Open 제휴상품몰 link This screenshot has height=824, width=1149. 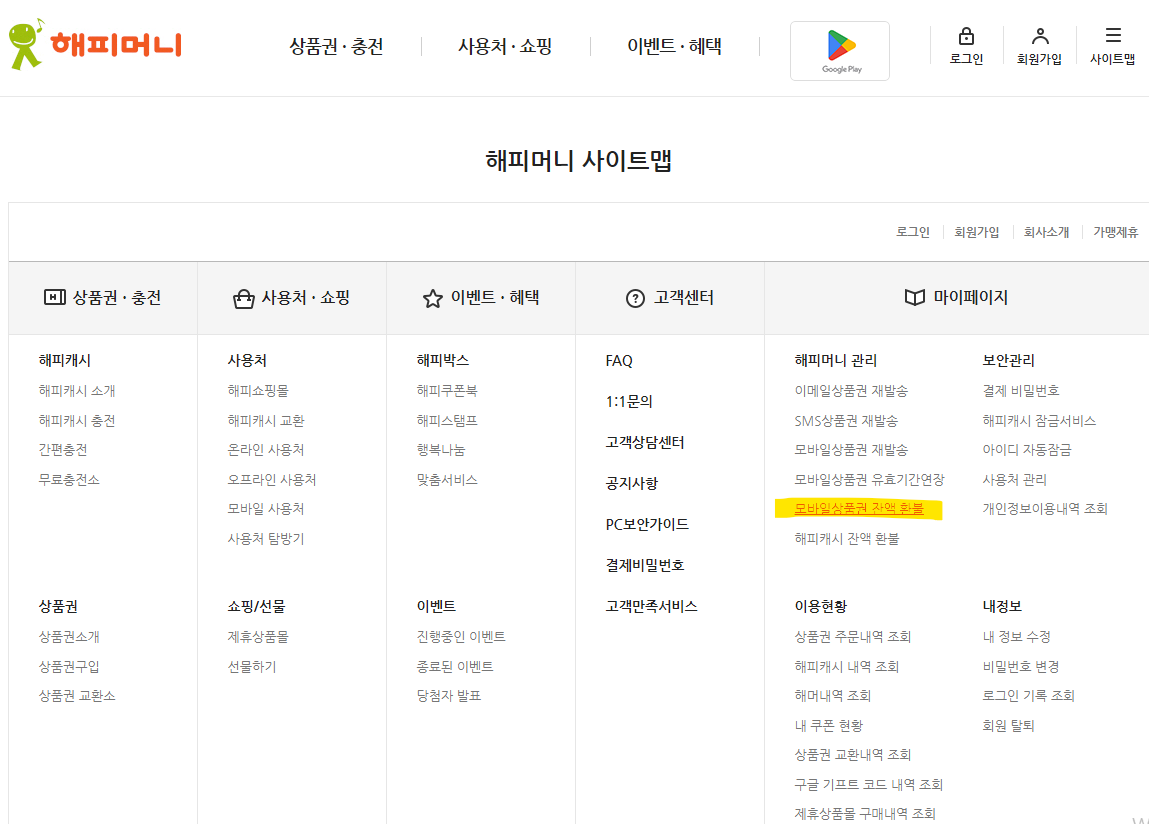click(x=258, y=636)
